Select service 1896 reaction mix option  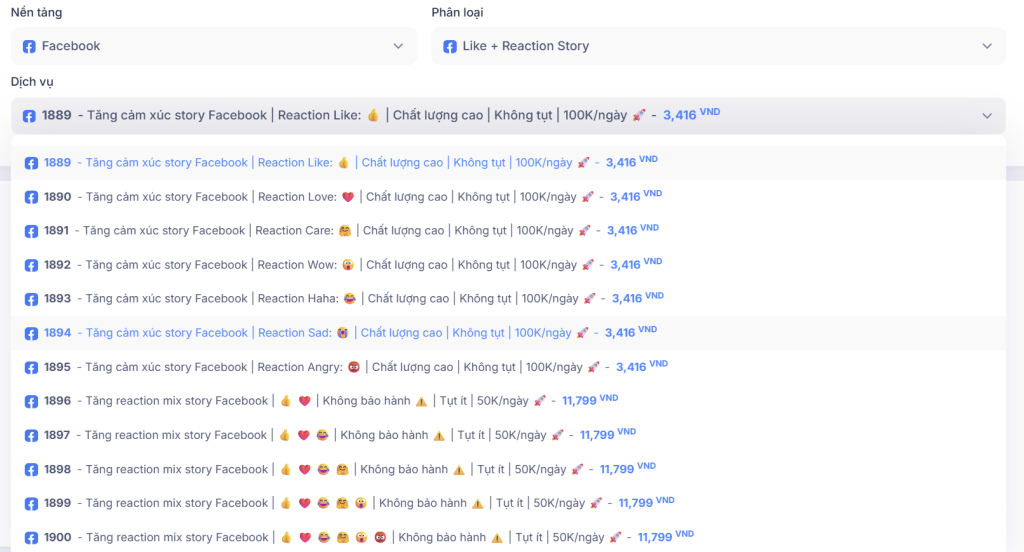[300, 401]
